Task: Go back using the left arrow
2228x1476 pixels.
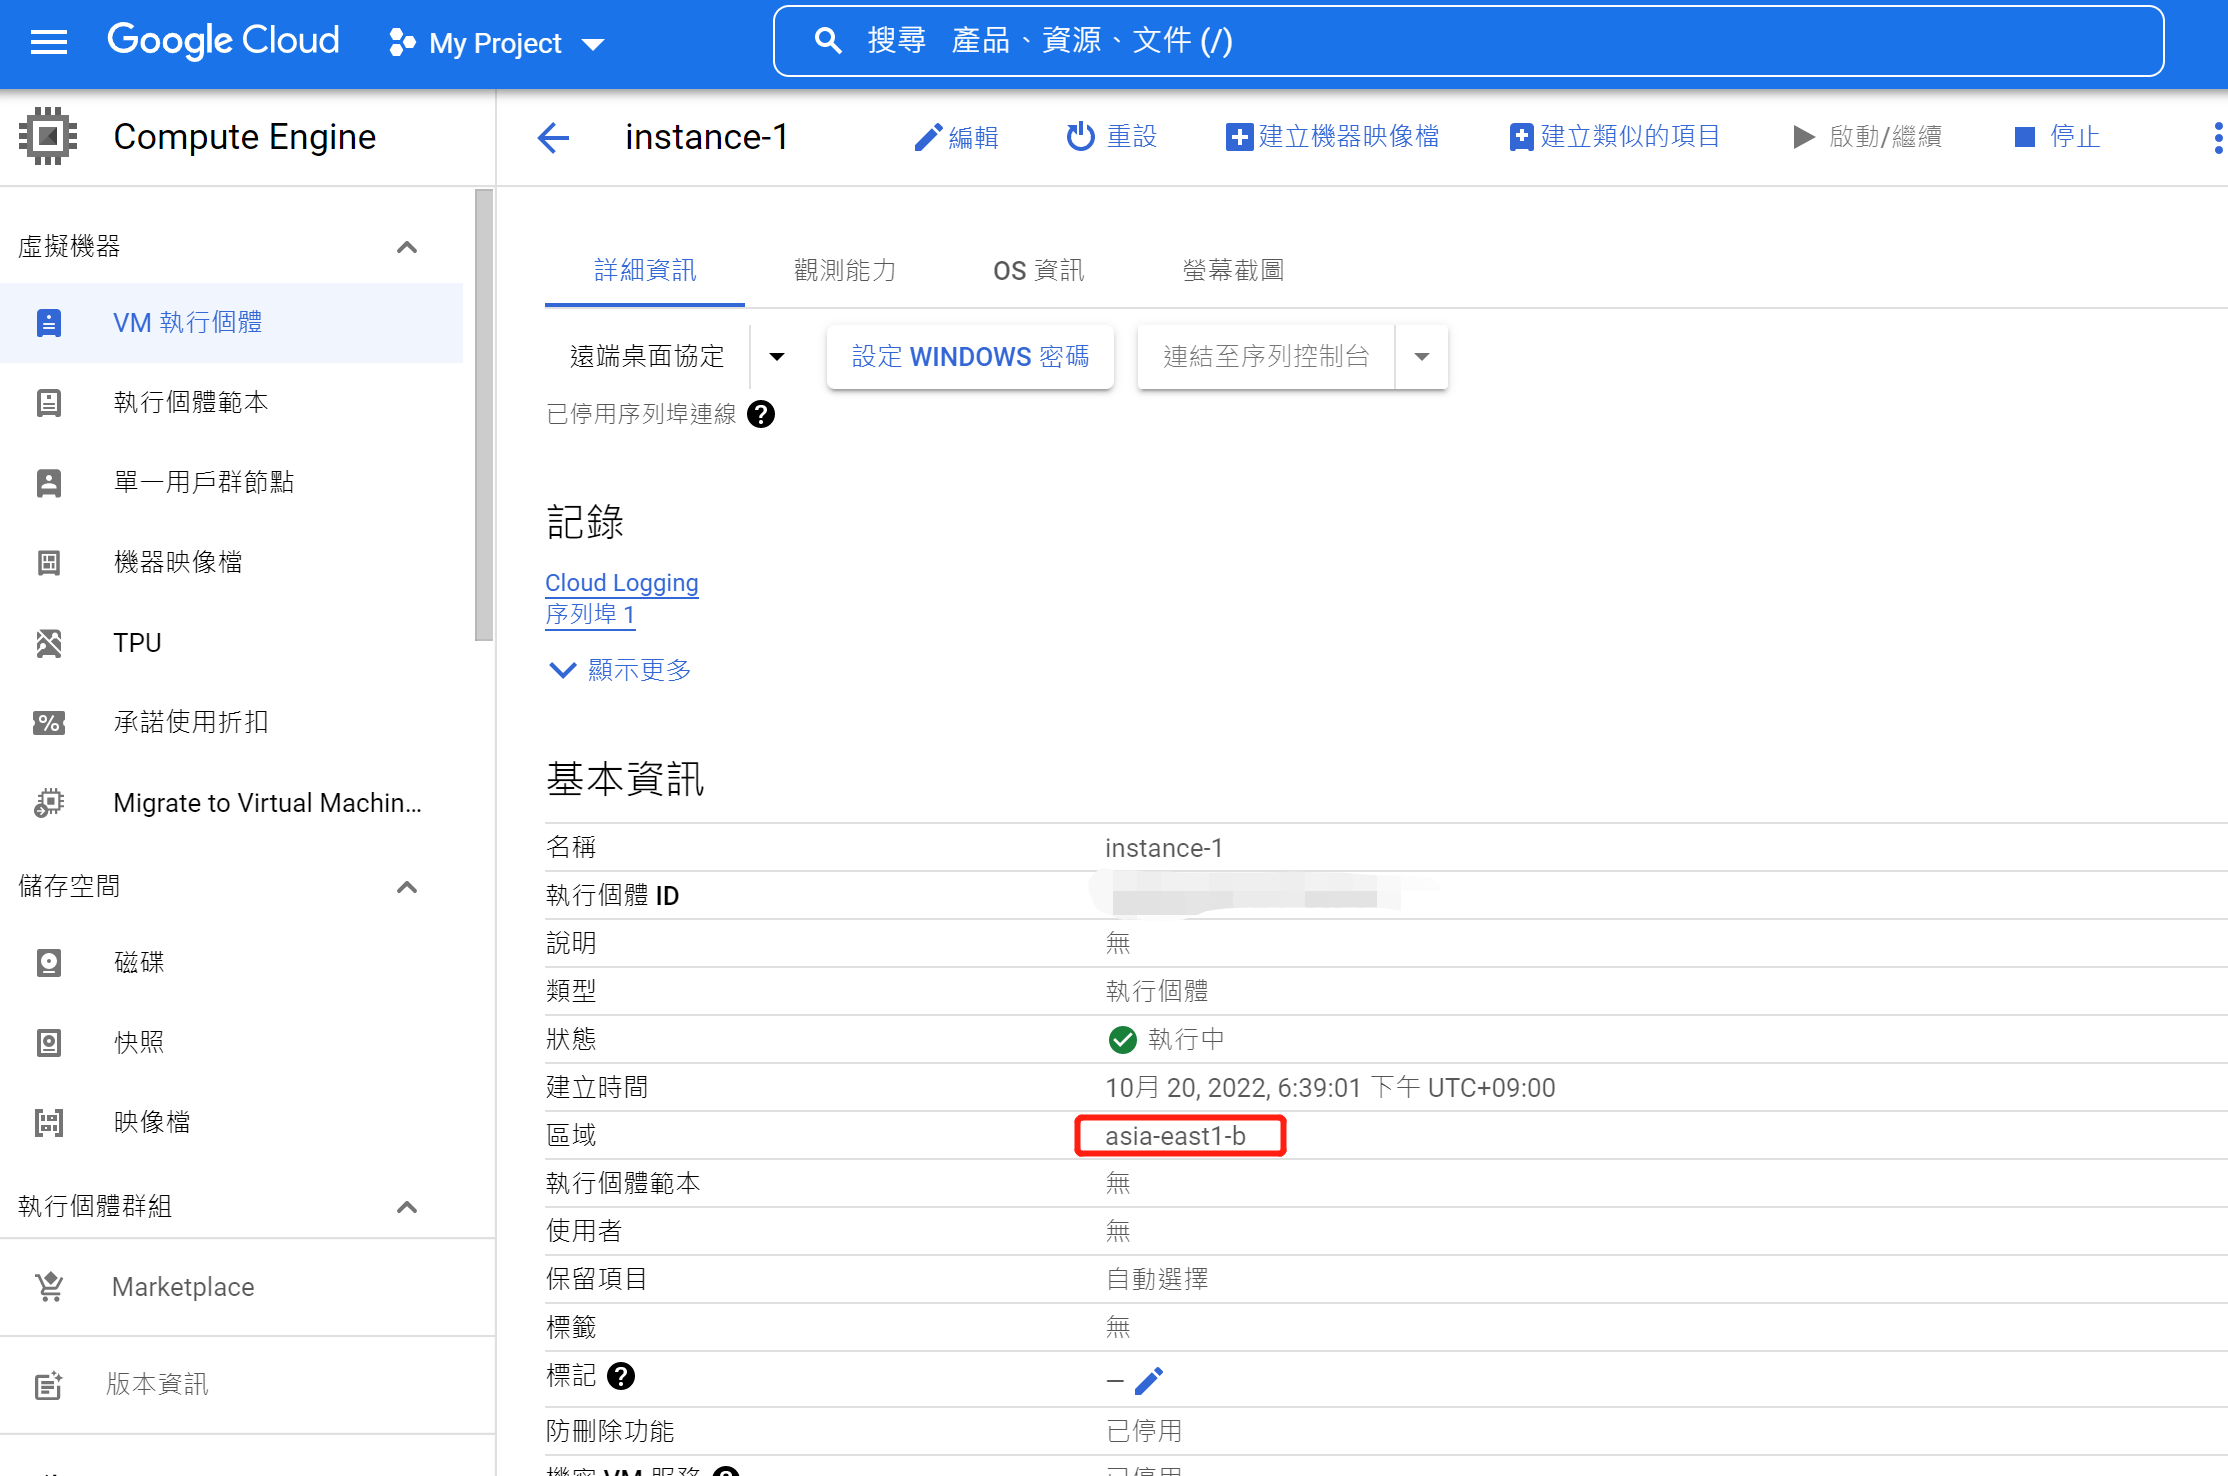Action: pos(553,137)
